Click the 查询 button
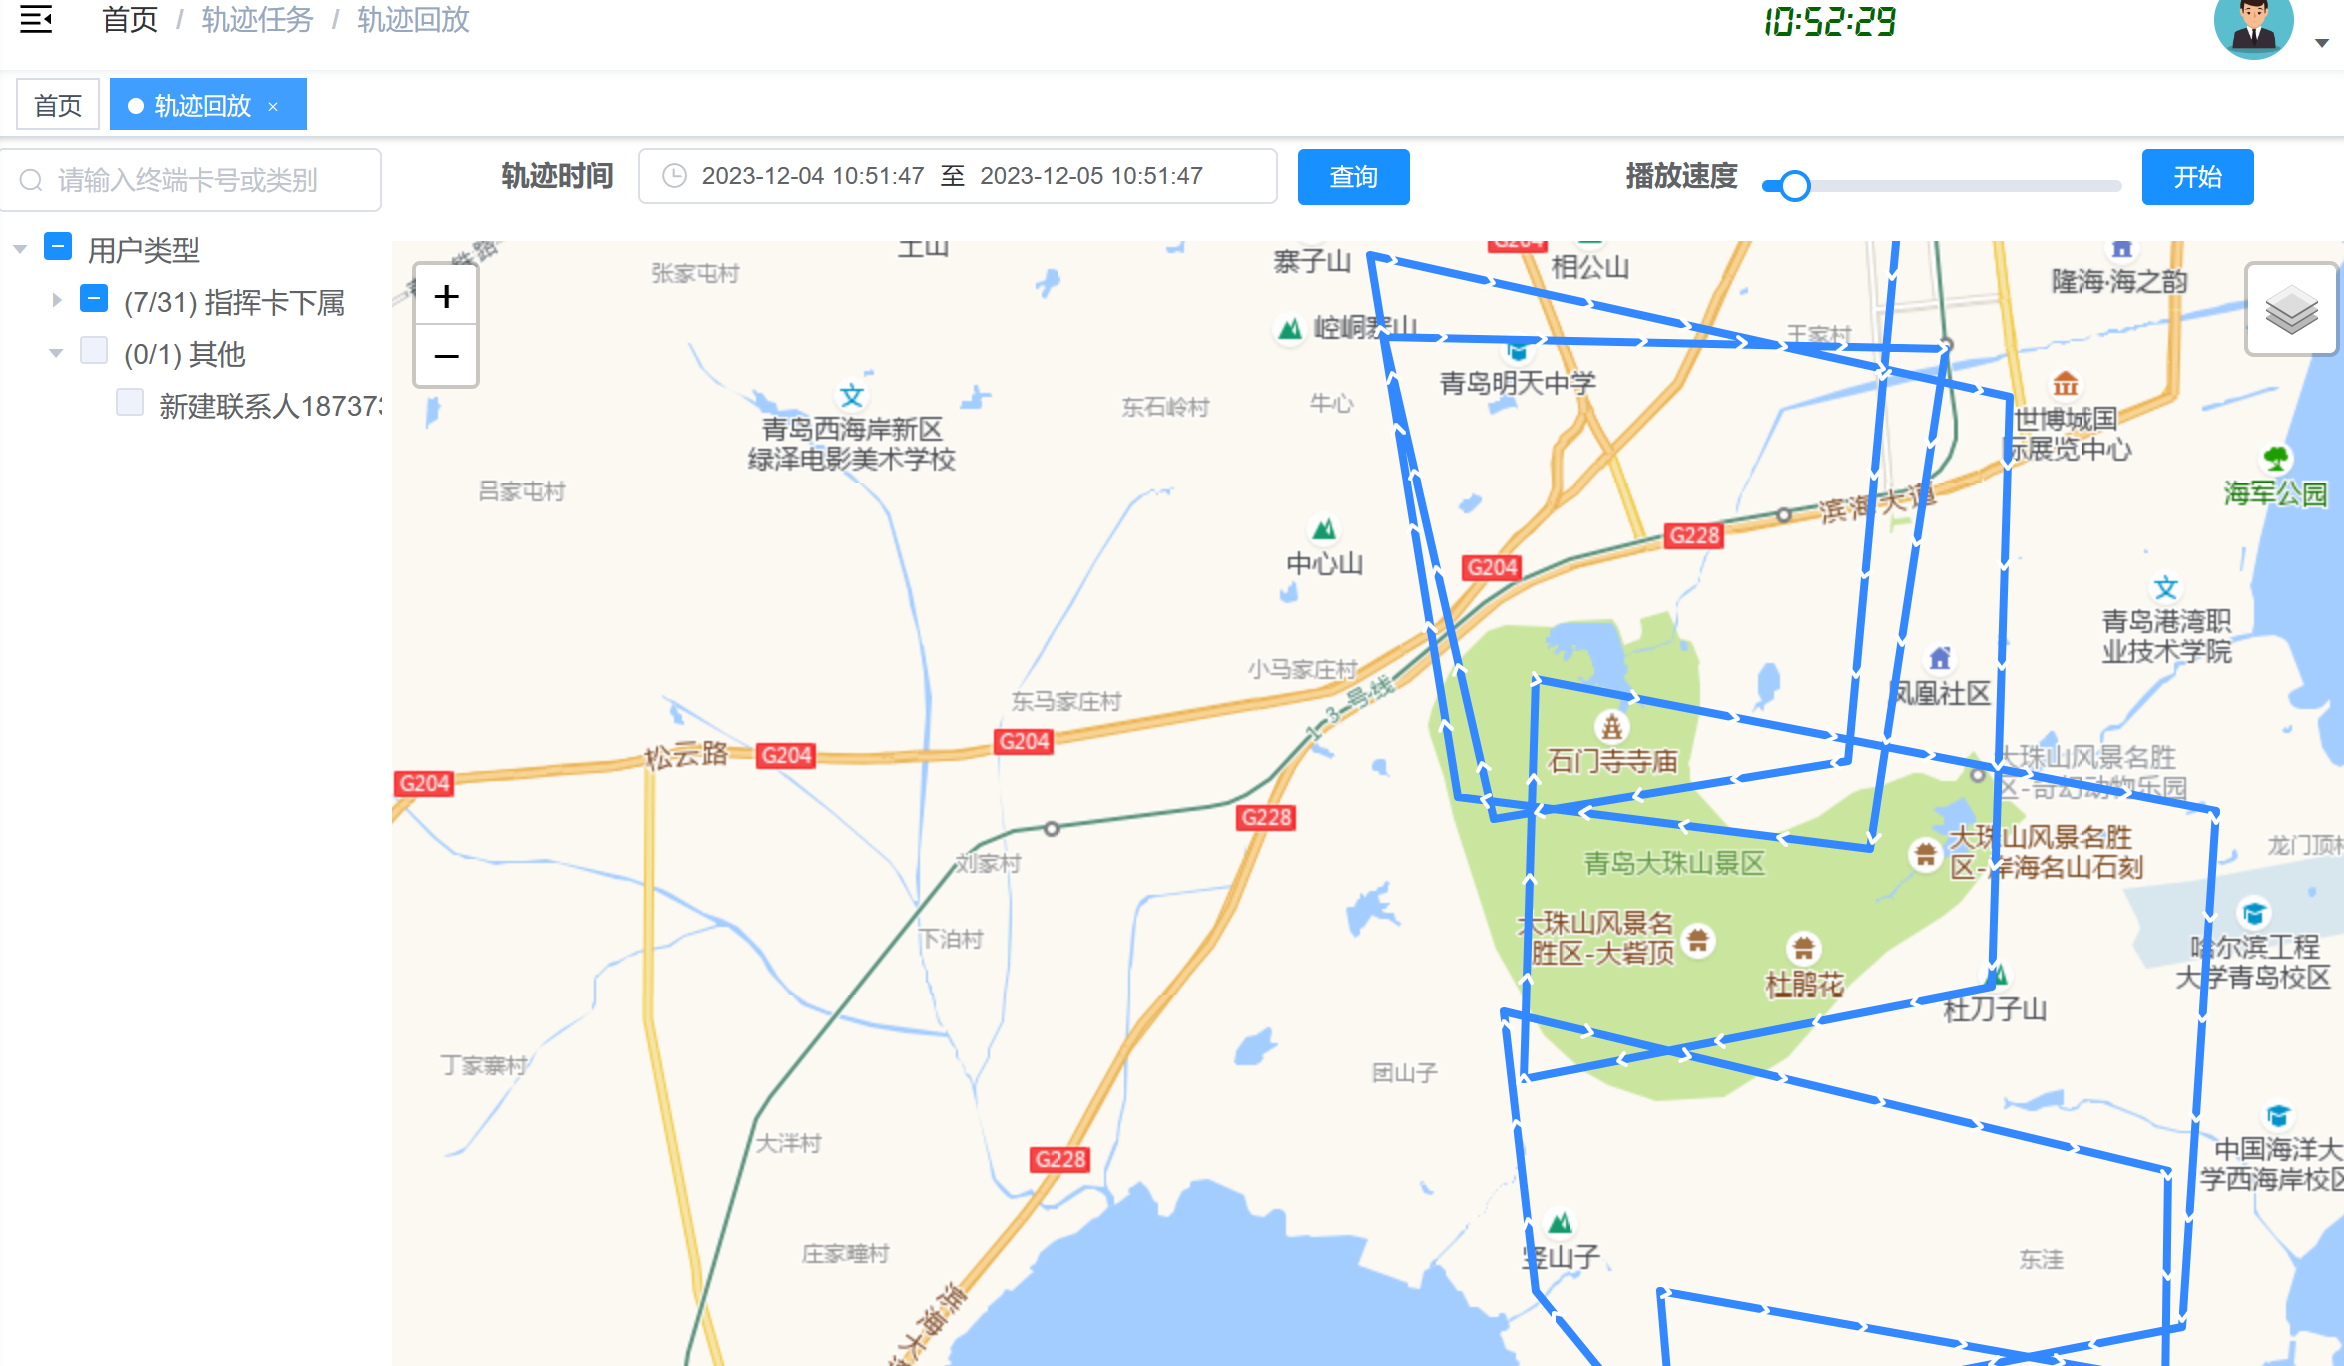Image resolution: width=2344 pixels, height=1366 pixels. pyautogui.click(x=1353, y=177)
